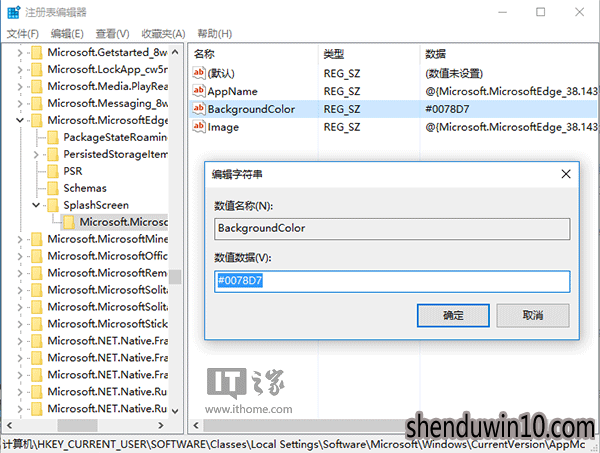Click tree pane horizontal scrollbar right arrow
The width and height of the screenshot is (600, 453).
[x=161, y=425]
